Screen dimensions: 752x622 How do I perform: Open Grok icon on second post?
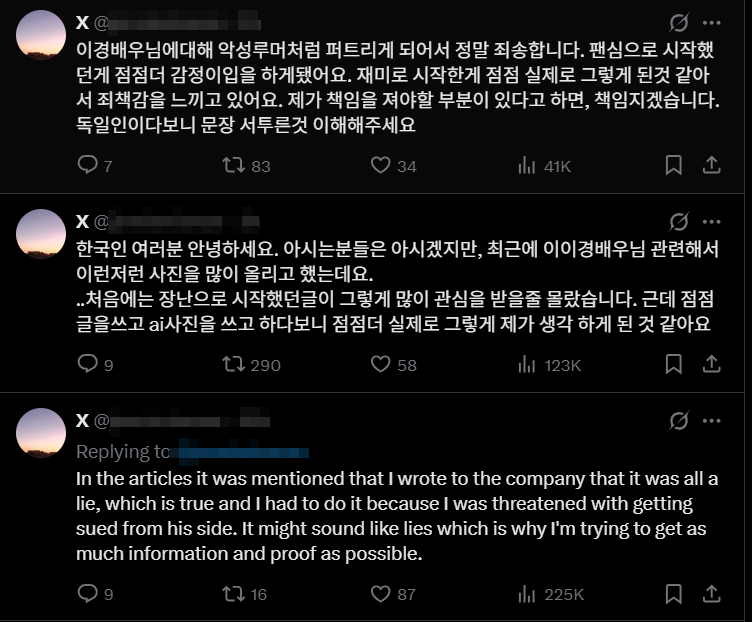678,220
